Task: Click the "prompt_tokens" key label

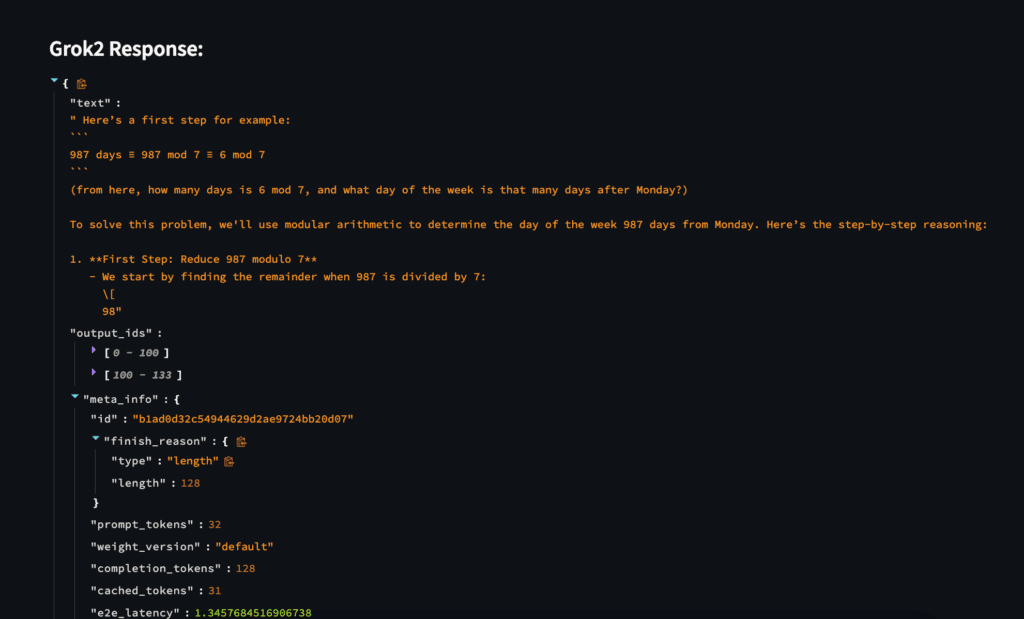Action: 142,524
